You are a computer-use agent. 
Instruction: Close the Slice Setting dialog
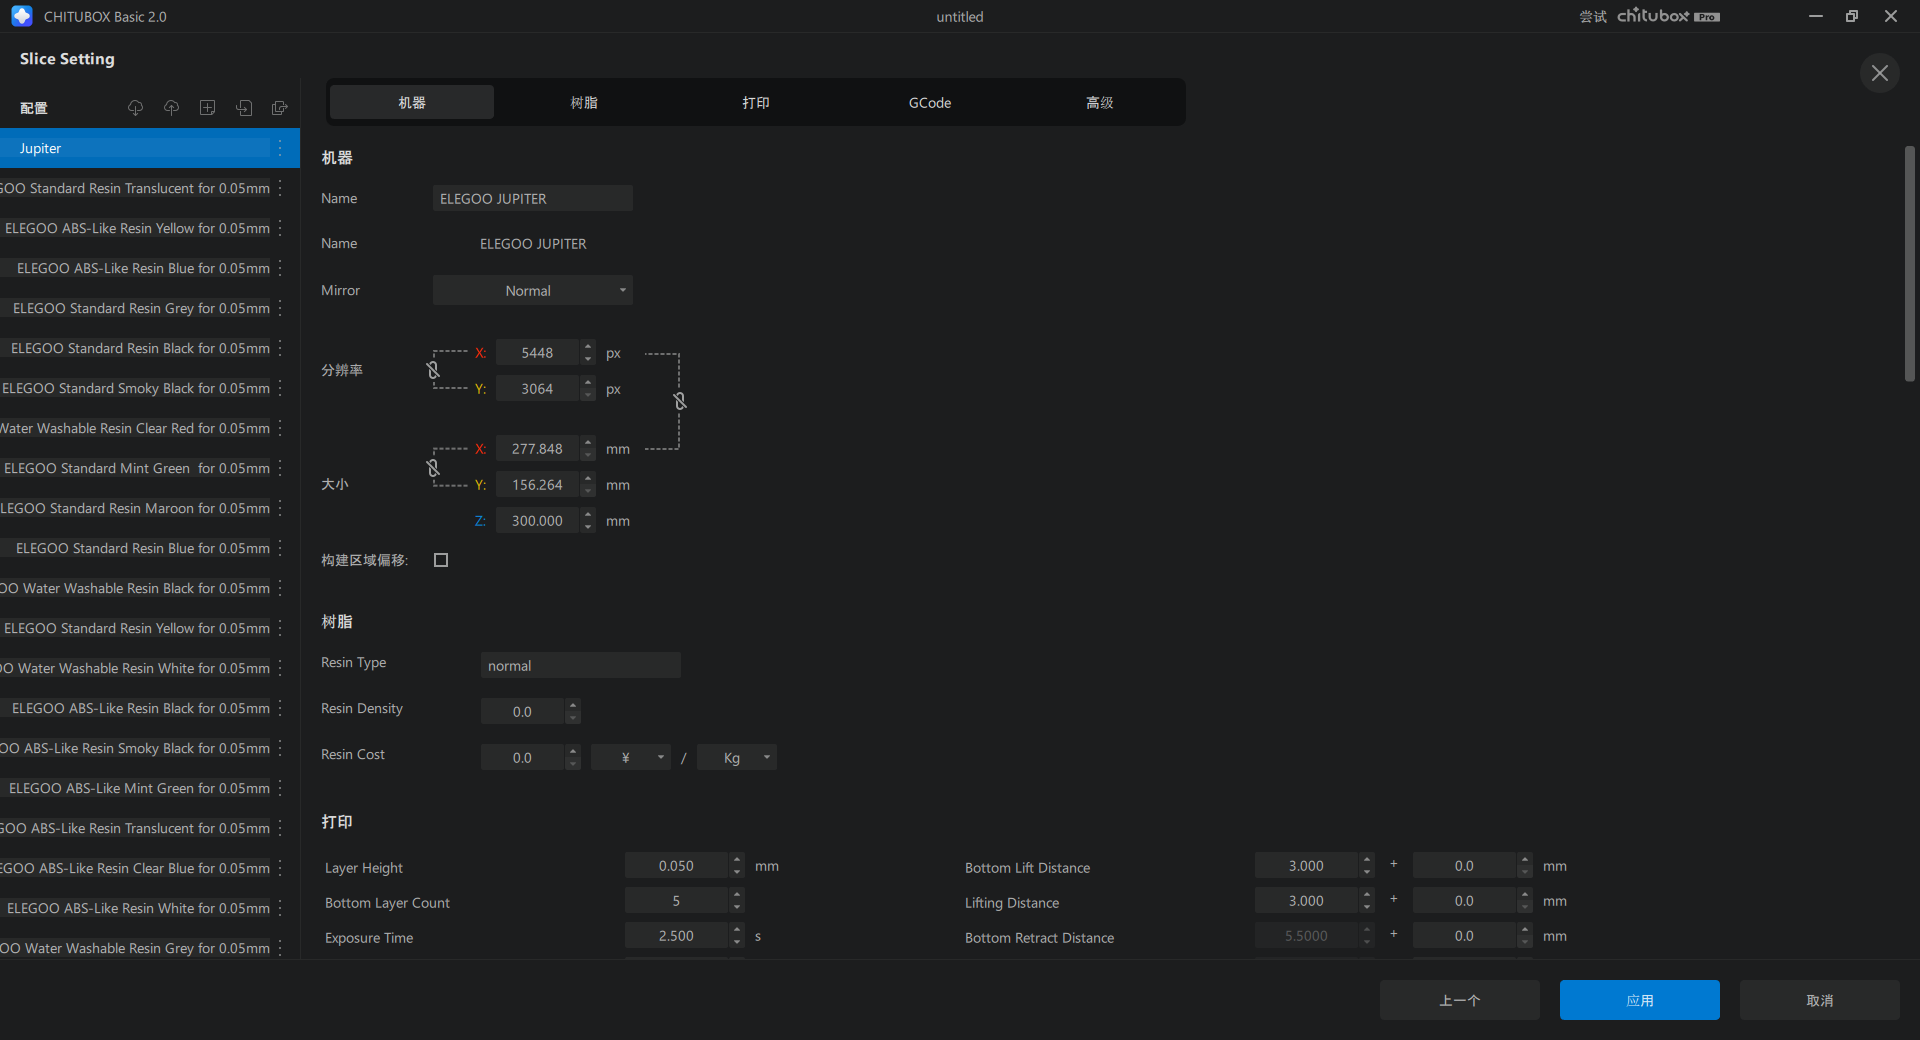click(x=1880, y=73)
